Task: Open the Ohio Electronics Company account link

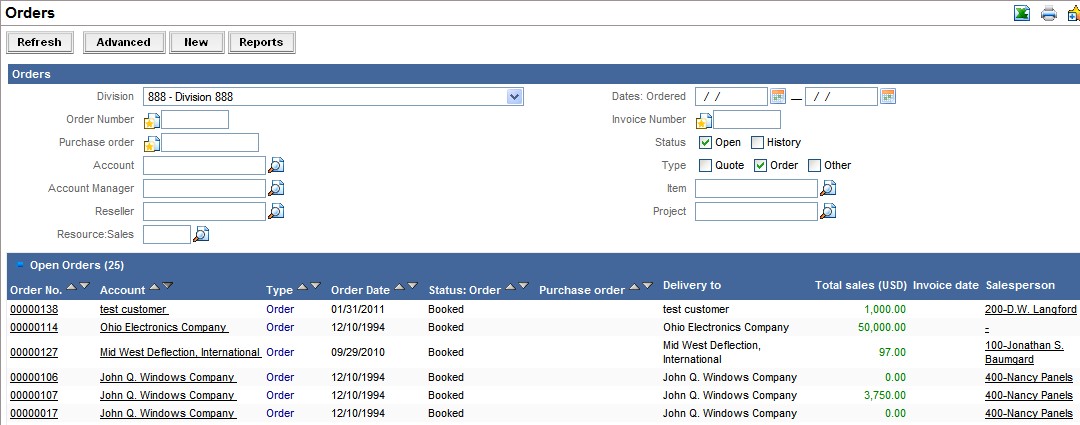Action: (164, 327)
